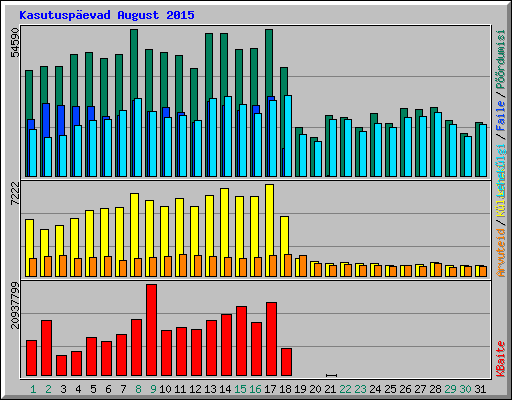Select the 20937799 axis maximum label
512x400 pixels.
point(15,305)
